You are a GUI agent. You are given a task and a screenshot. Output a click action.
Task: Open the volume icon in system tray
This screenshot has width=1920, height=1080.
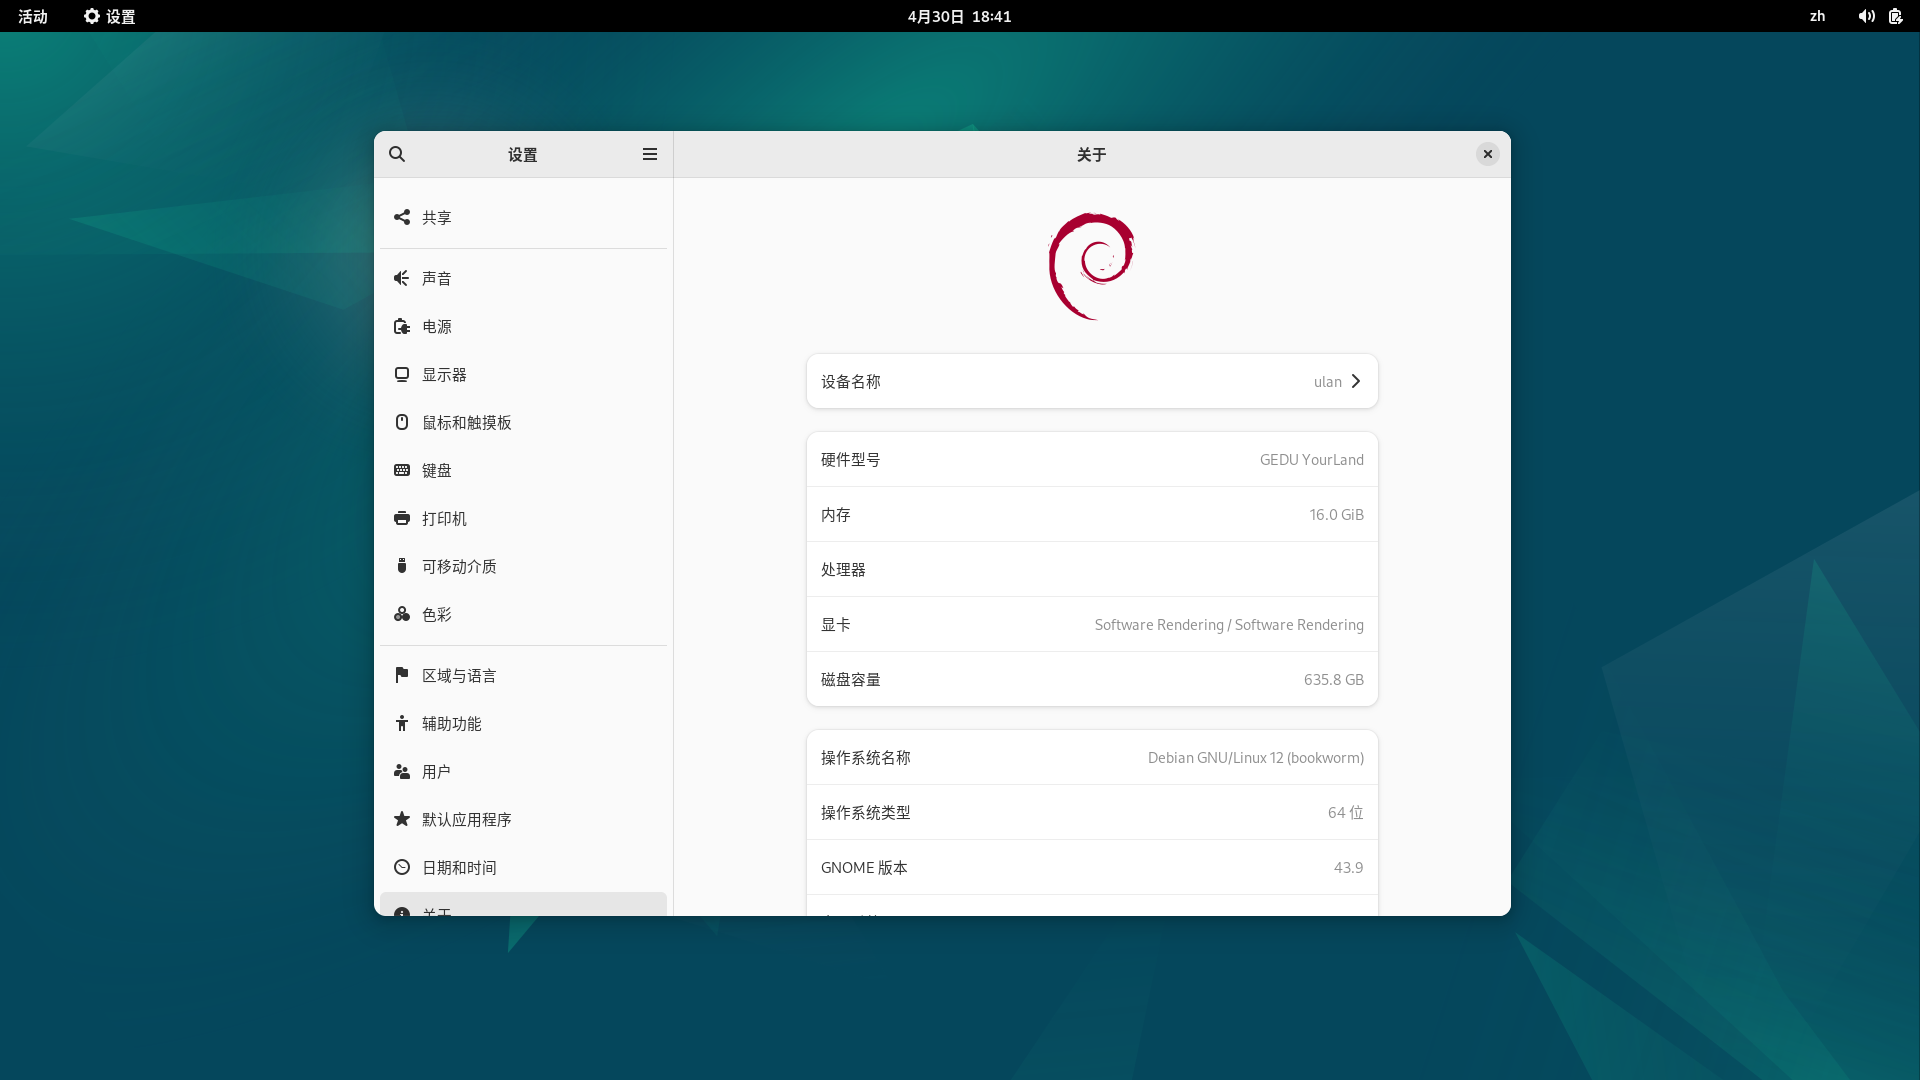[x=1866, y=16]
